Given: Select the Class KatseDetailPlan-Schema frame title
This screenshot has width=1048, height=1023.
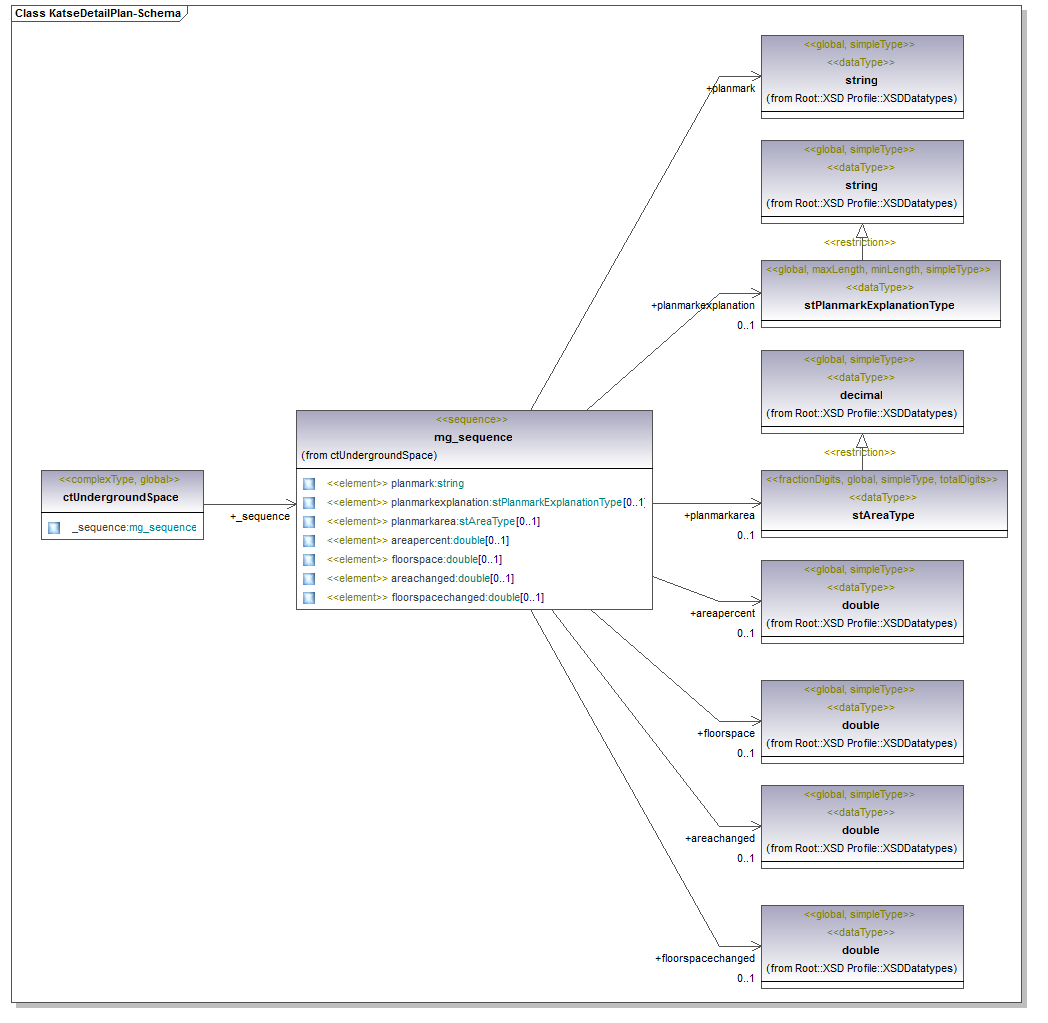Looking at the screenshot, I should (97, 14).
